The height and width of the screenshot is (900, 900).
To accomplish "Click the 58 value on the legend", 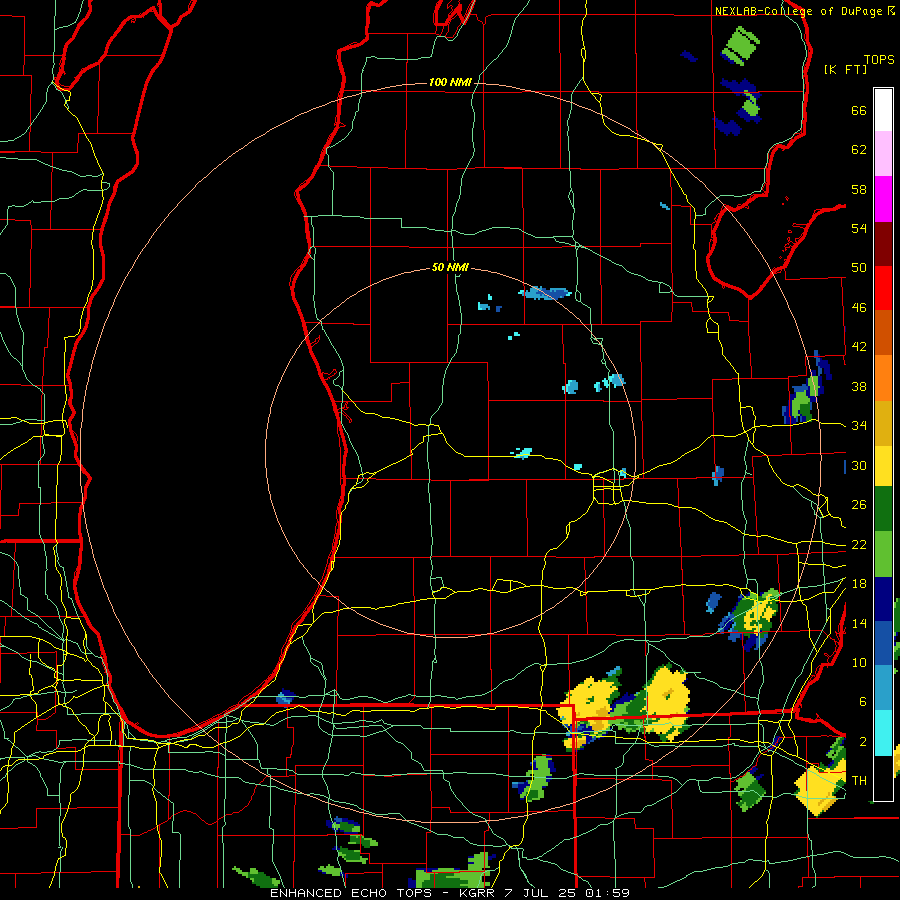I will pyautogui.click(x=859, y=189).
